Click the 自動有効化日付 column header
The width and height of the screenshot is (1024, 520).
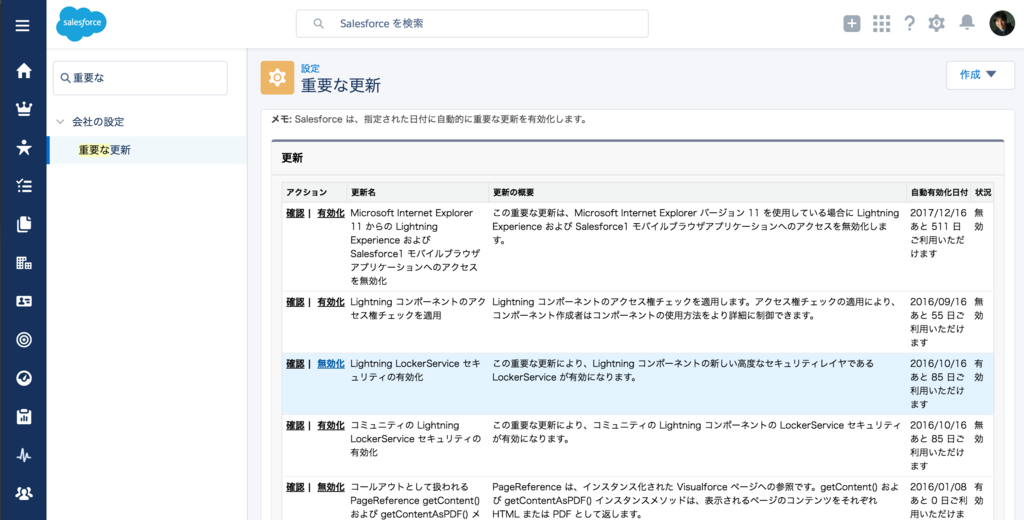[938, 193]
